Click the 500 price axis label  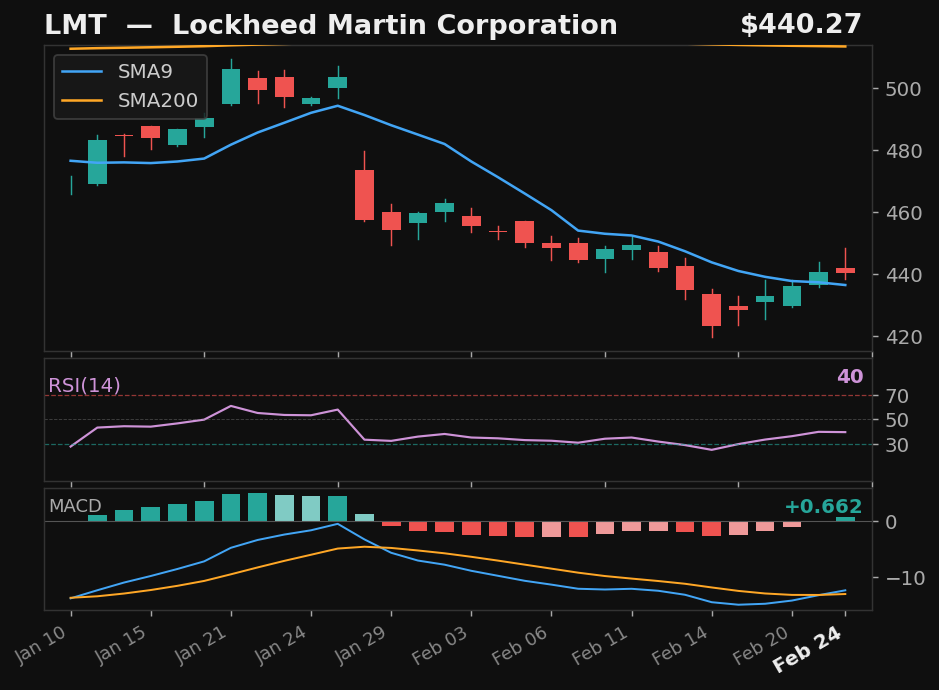(x=904, y=90)
